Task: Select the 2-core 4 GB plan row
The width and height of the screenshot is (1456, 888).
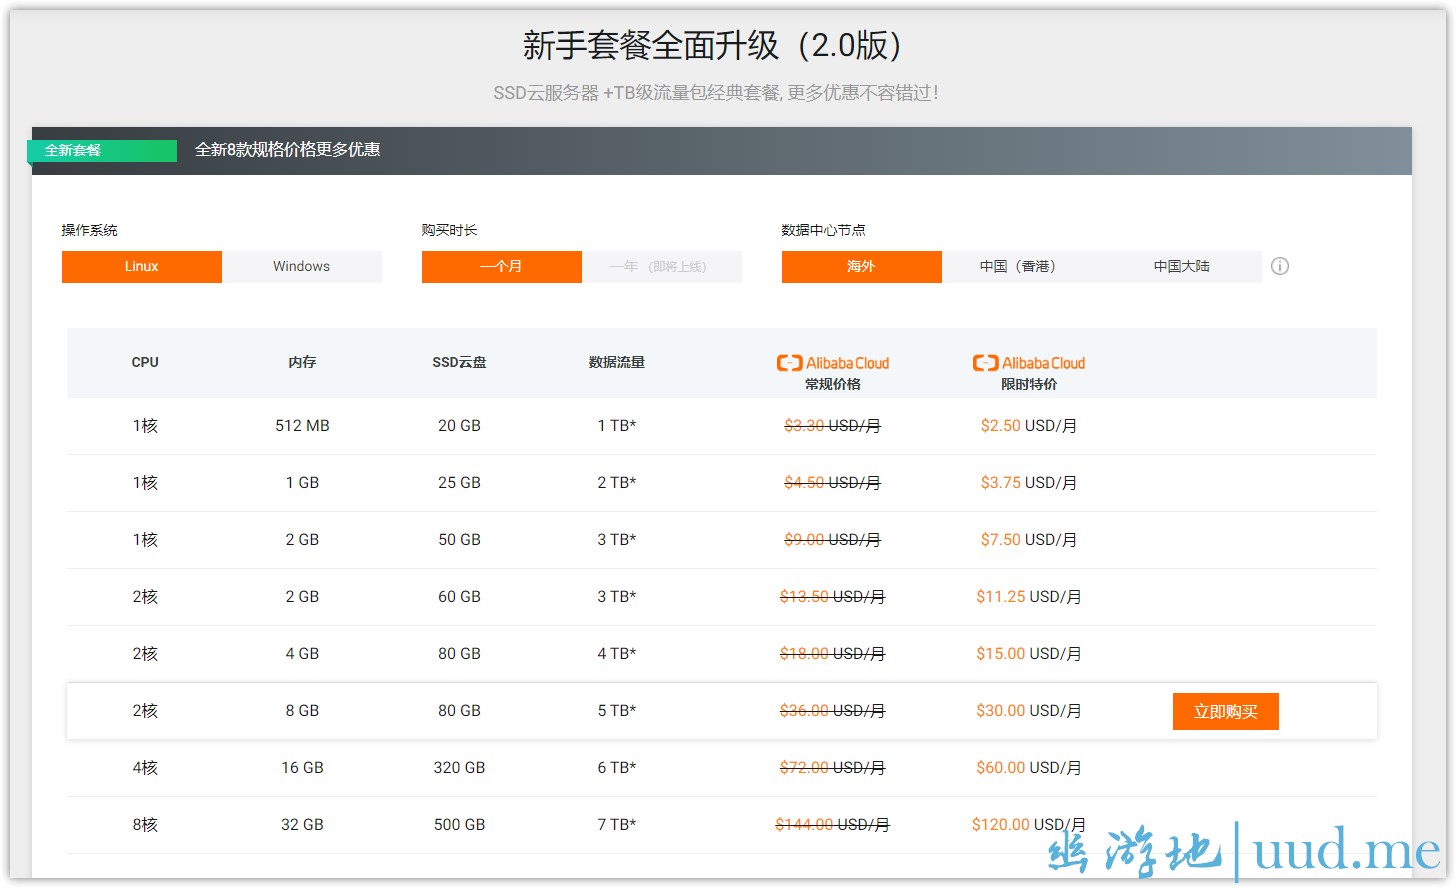Action: coord(302,654)
